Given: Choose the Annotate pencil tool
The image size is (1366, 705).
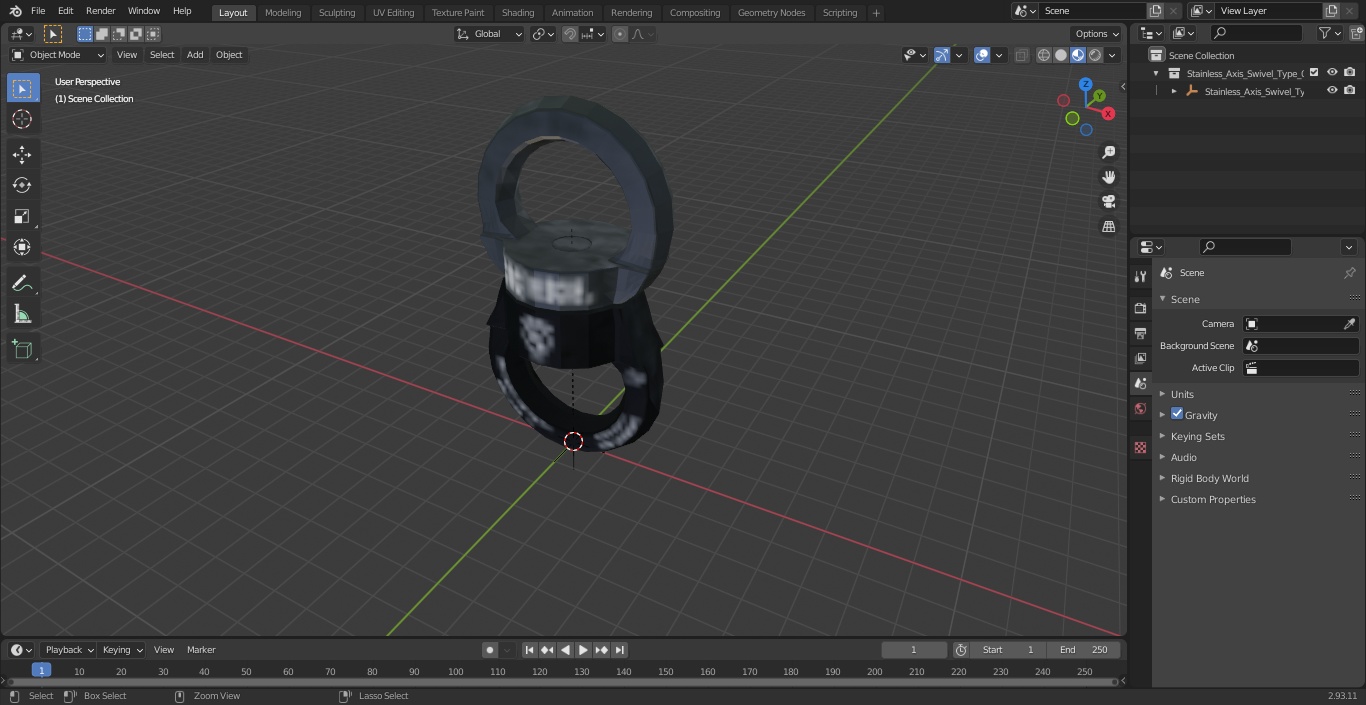Looking at the screenshot, I should click(22, 284).
